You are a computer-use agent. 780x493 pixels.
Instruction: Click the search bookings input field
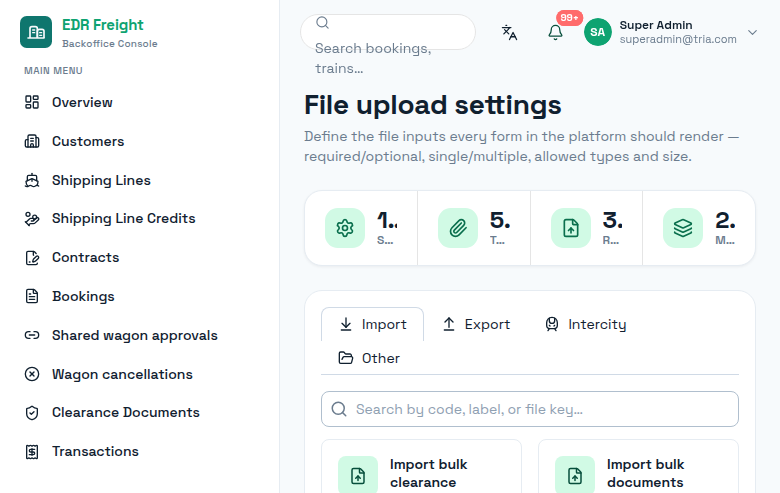pos(388,32)
